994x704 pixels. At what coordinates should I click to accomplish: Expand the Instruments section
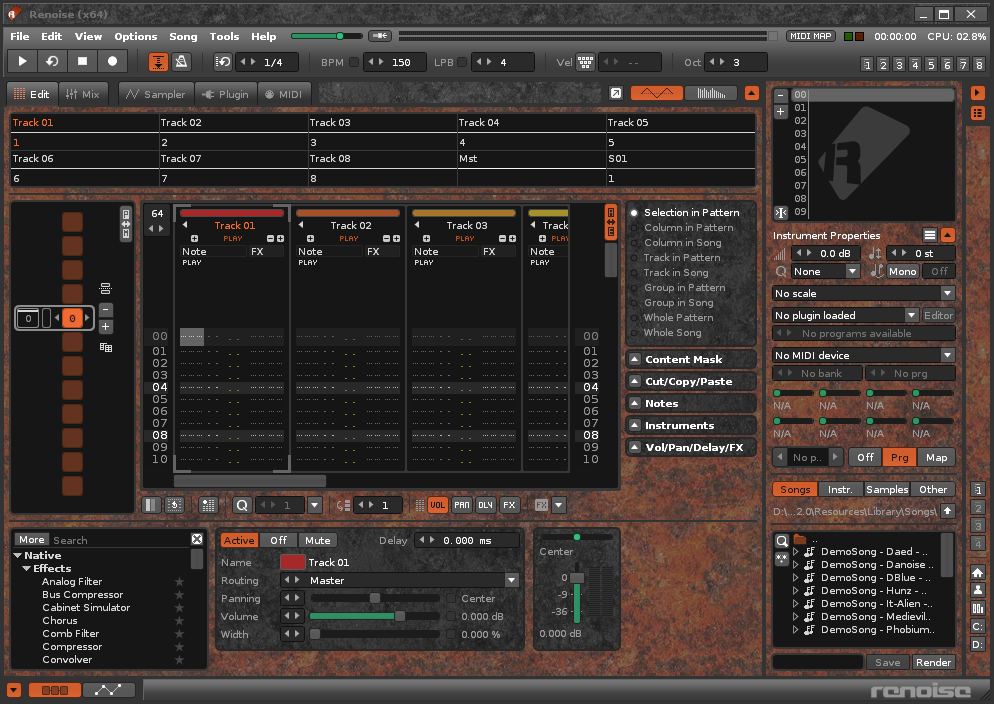(691, 425)
